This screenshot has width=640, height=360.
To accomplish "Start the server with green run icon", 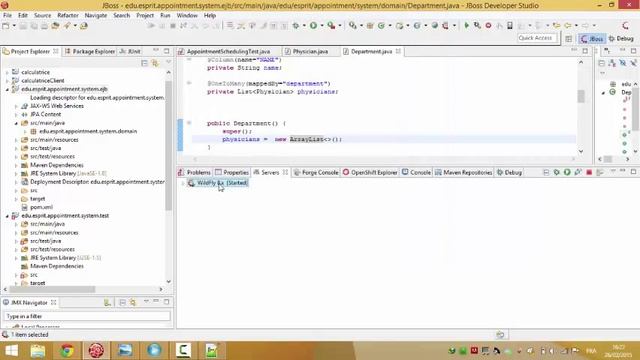I will pos(567,172).
